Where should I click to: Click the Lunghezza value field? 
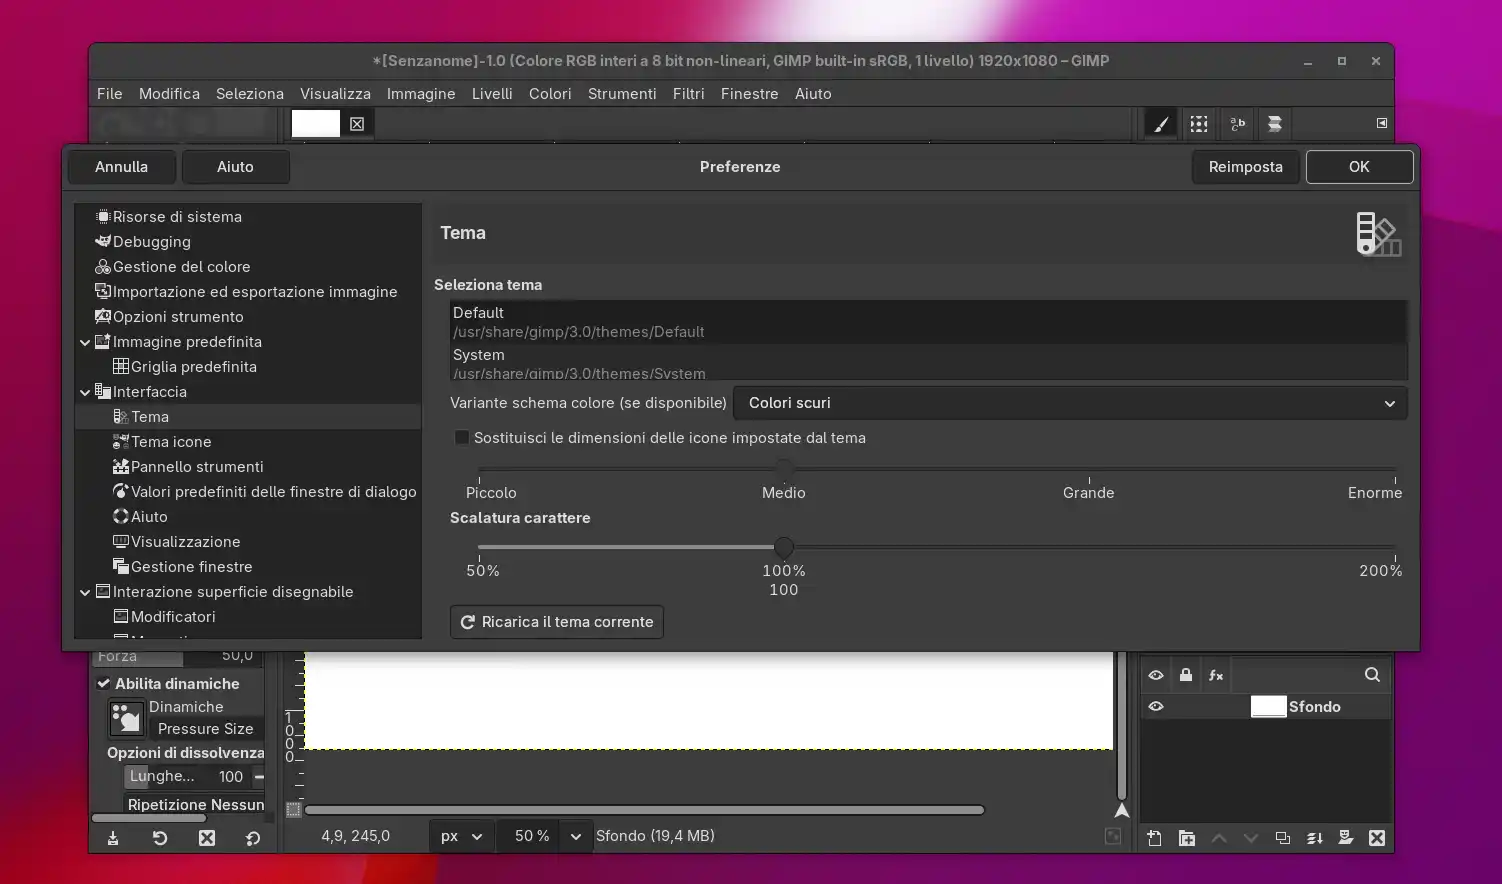pyautogui.click(x=188, y=777)
